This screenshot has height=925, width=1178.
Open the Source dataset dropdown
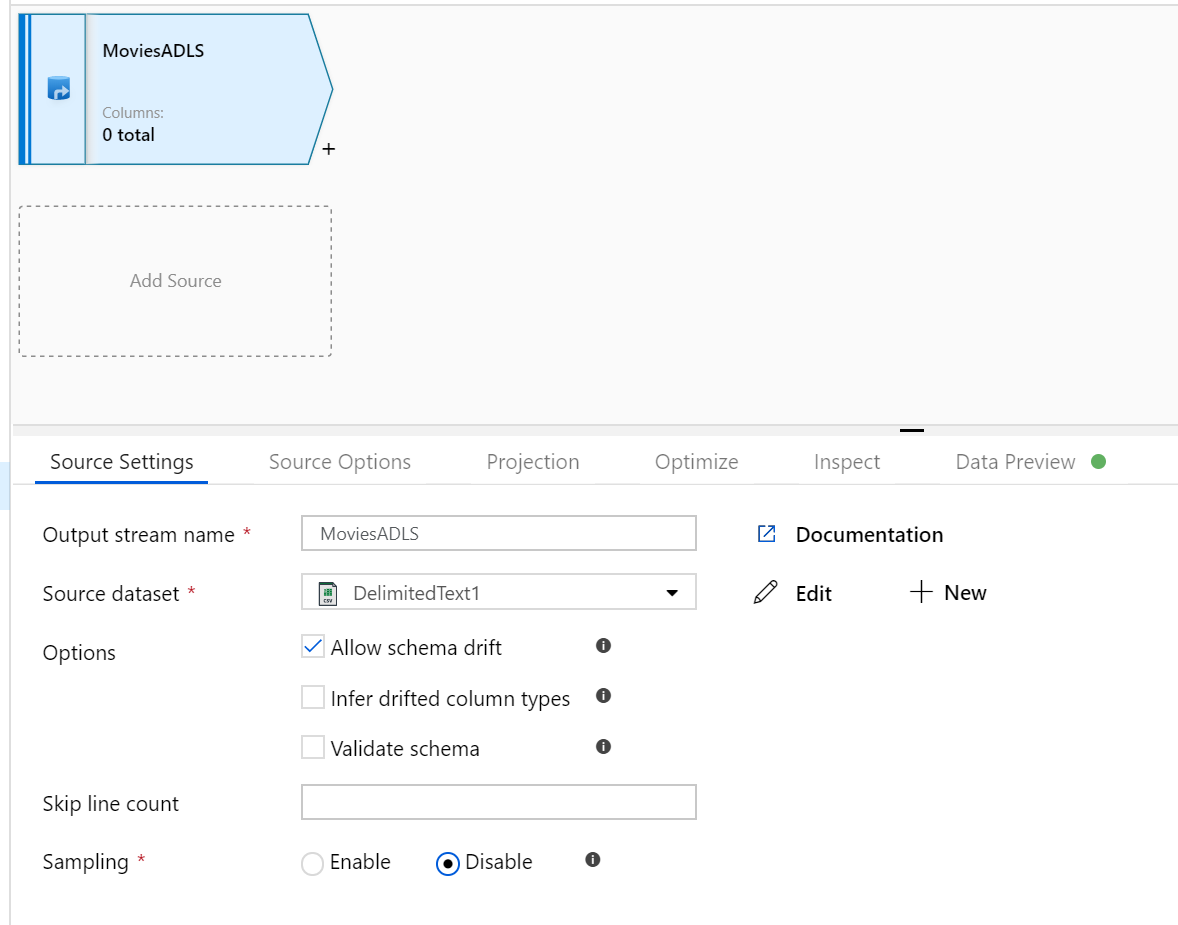(x=672, y=592)
